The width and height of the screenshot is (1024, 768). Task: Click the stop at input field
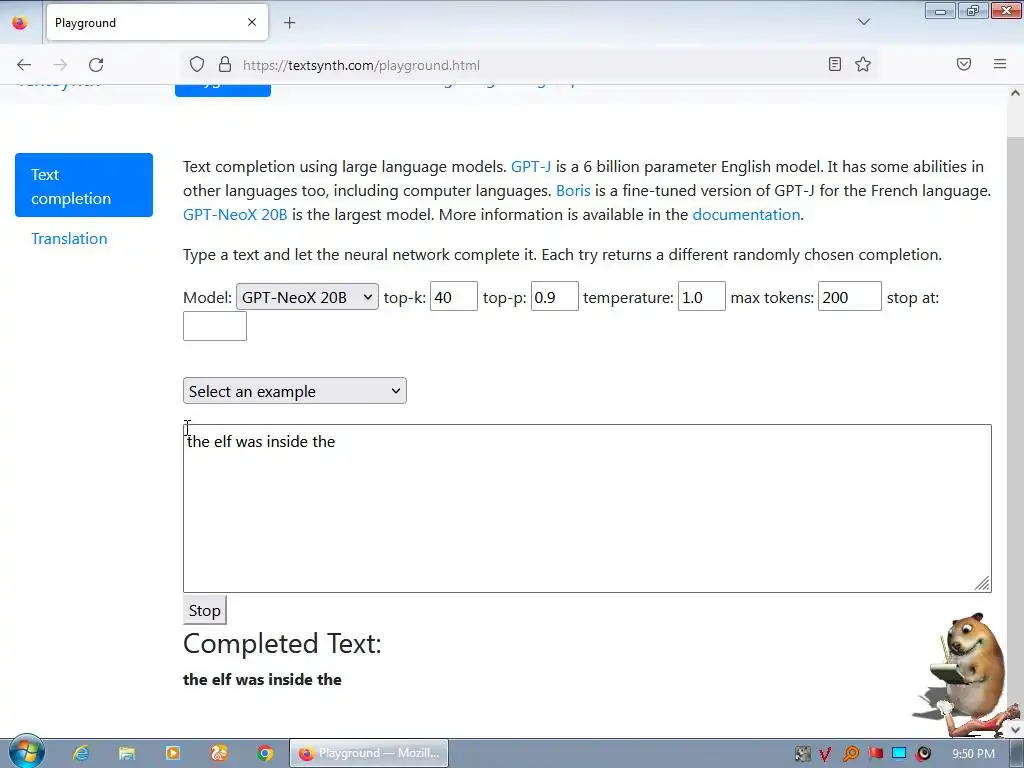(x=215, y=326)
